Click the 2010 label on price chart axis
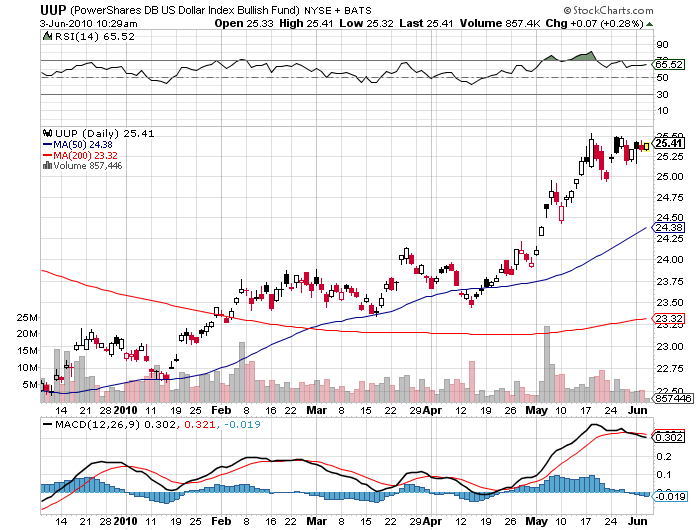 coord(126,410)
